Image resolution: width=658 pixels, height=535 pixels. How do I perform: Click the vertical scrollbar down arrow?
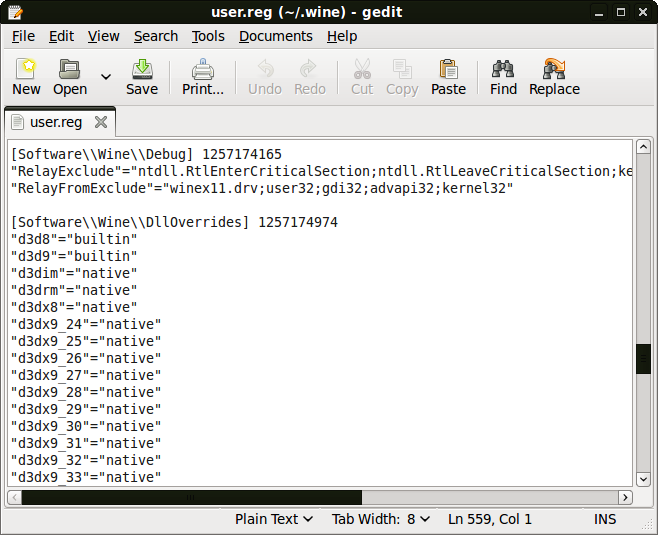click(643, 479)
